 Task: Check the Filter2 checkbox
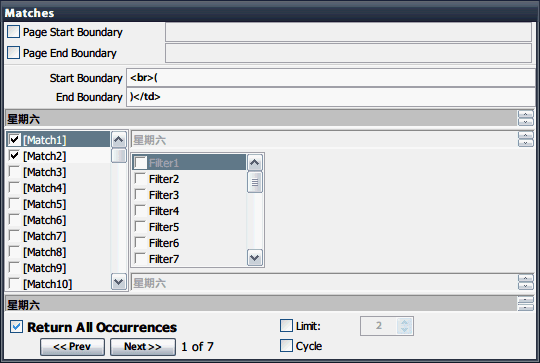140,178
